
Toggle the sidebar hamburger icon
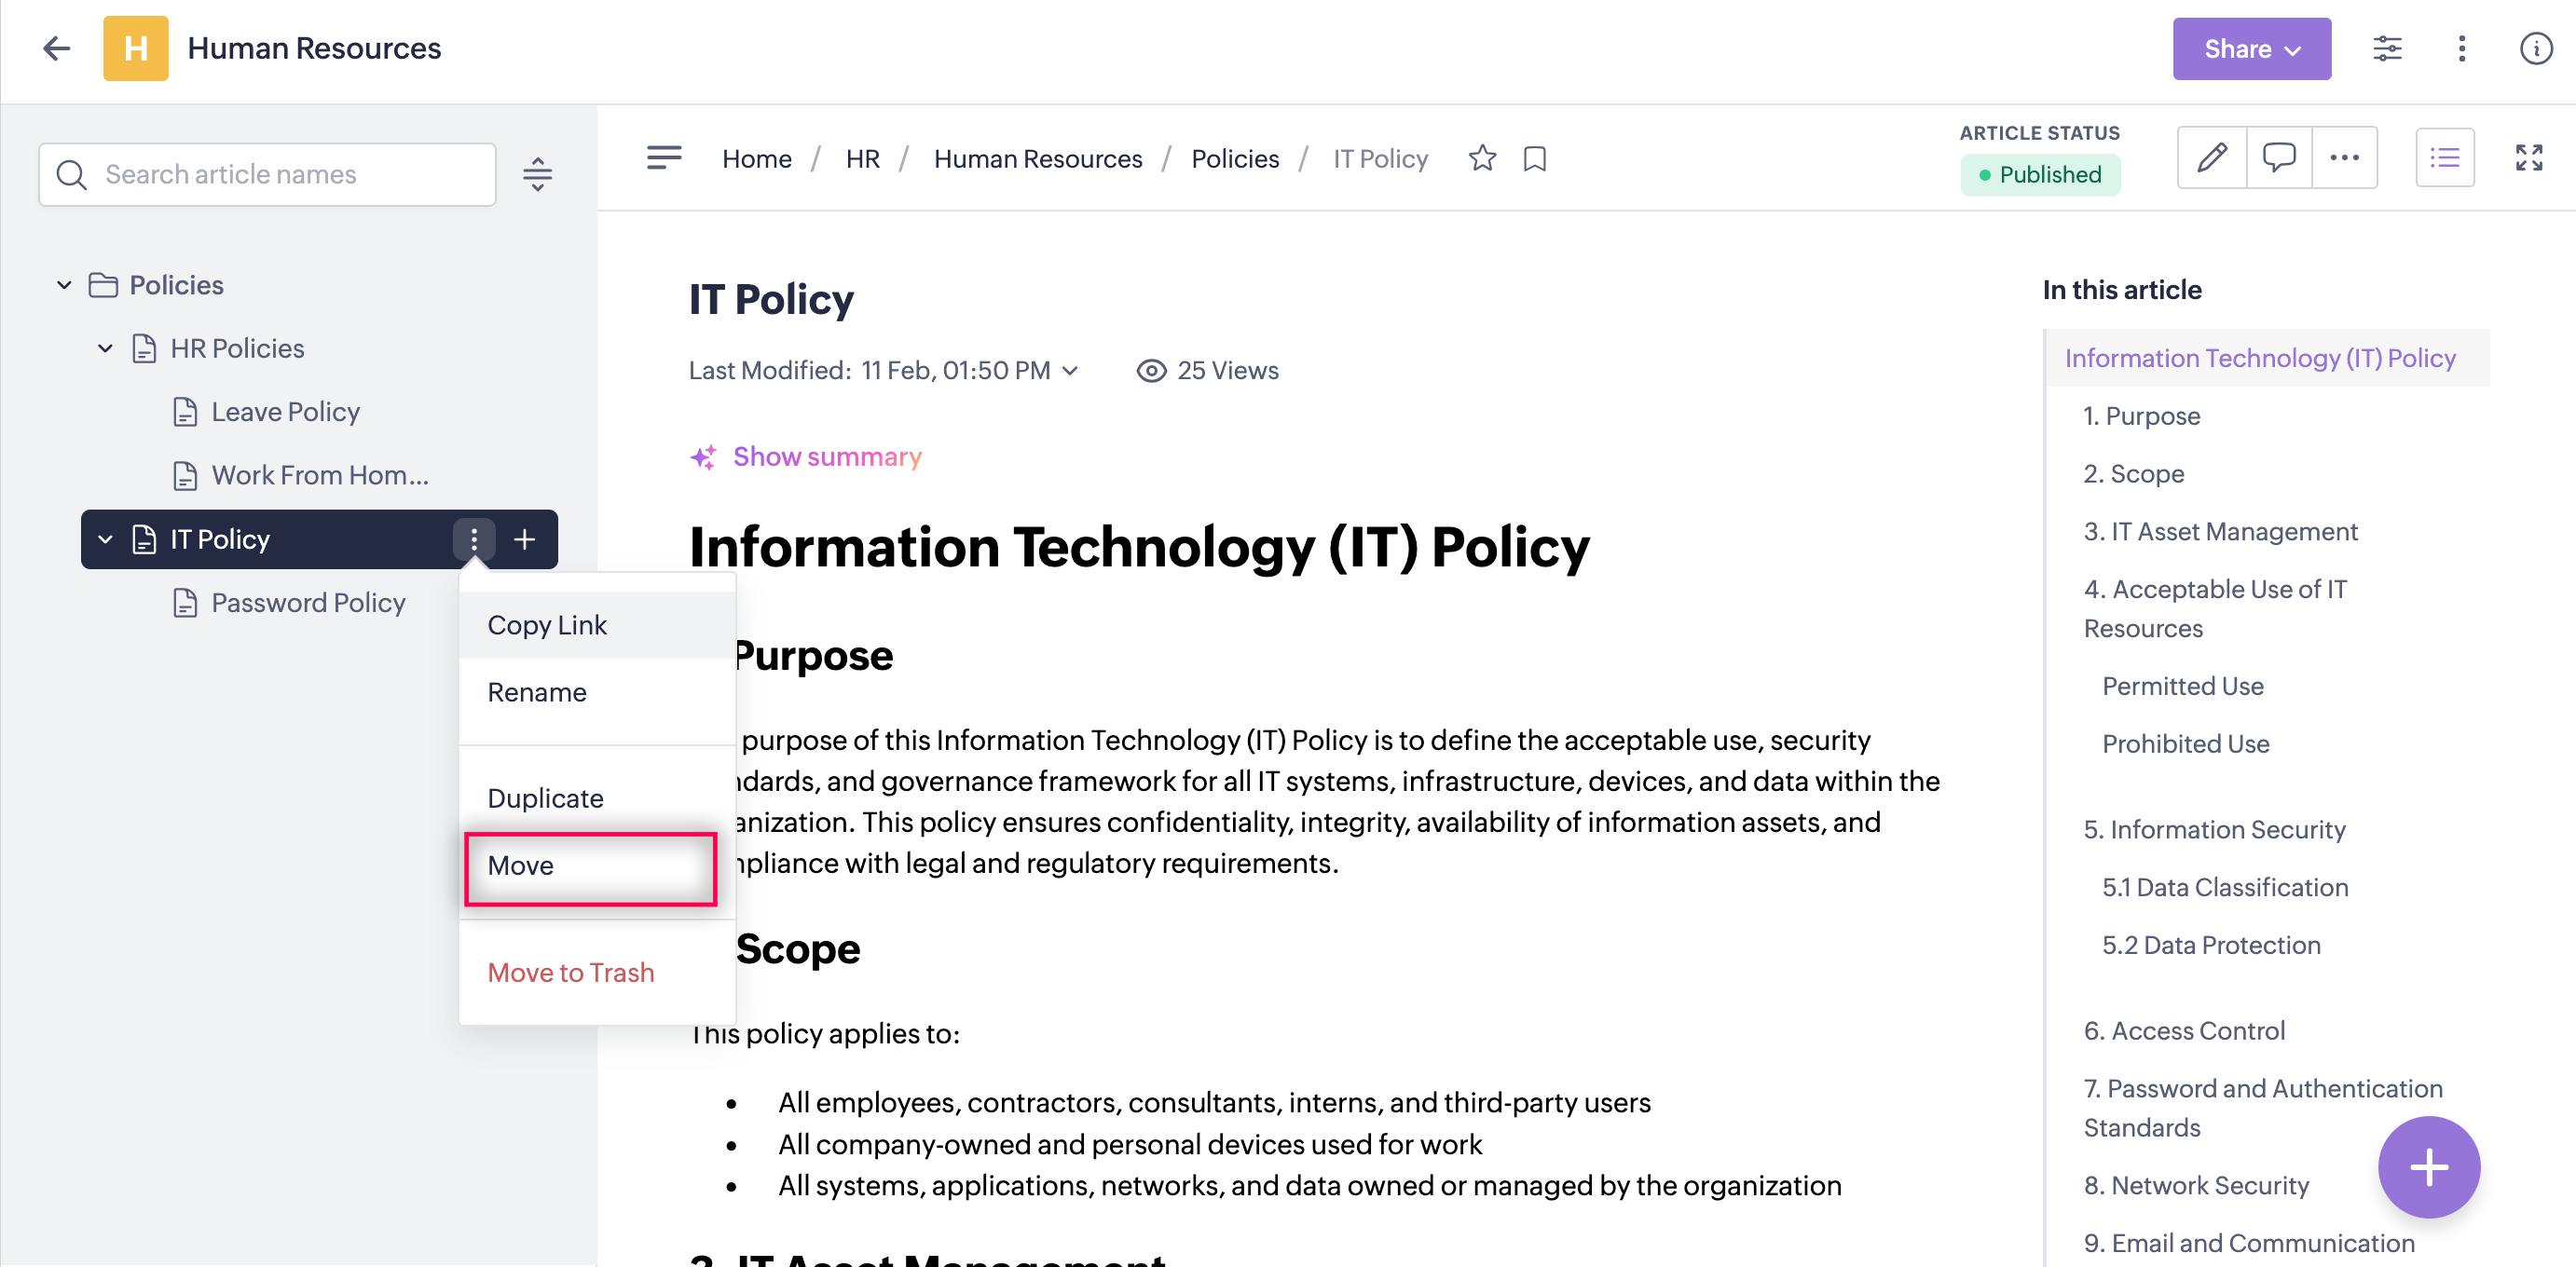point(664,158)
